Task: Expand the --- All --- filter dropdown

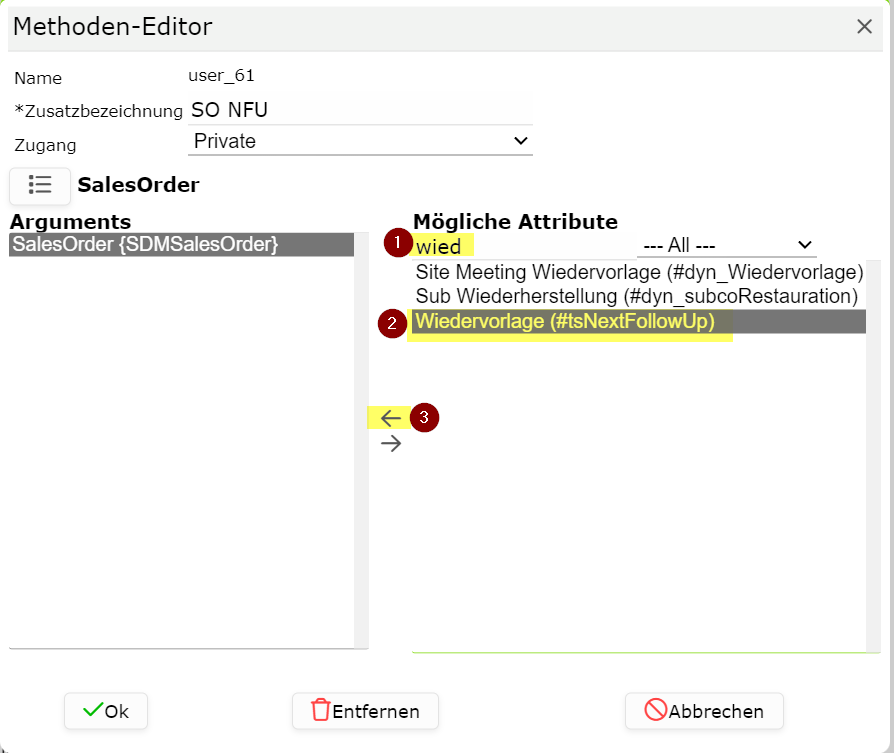Action: tap(727, 246)
